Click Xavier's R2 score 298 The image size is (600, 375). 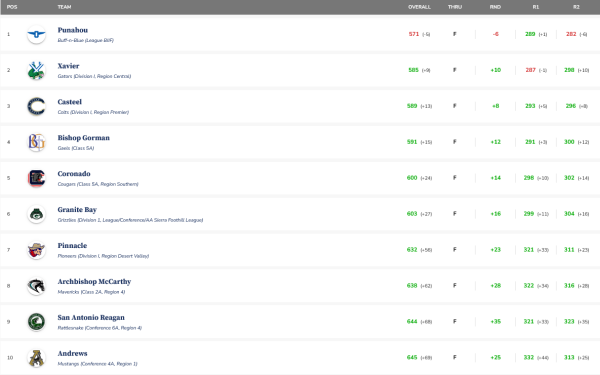tap(569, 70)
